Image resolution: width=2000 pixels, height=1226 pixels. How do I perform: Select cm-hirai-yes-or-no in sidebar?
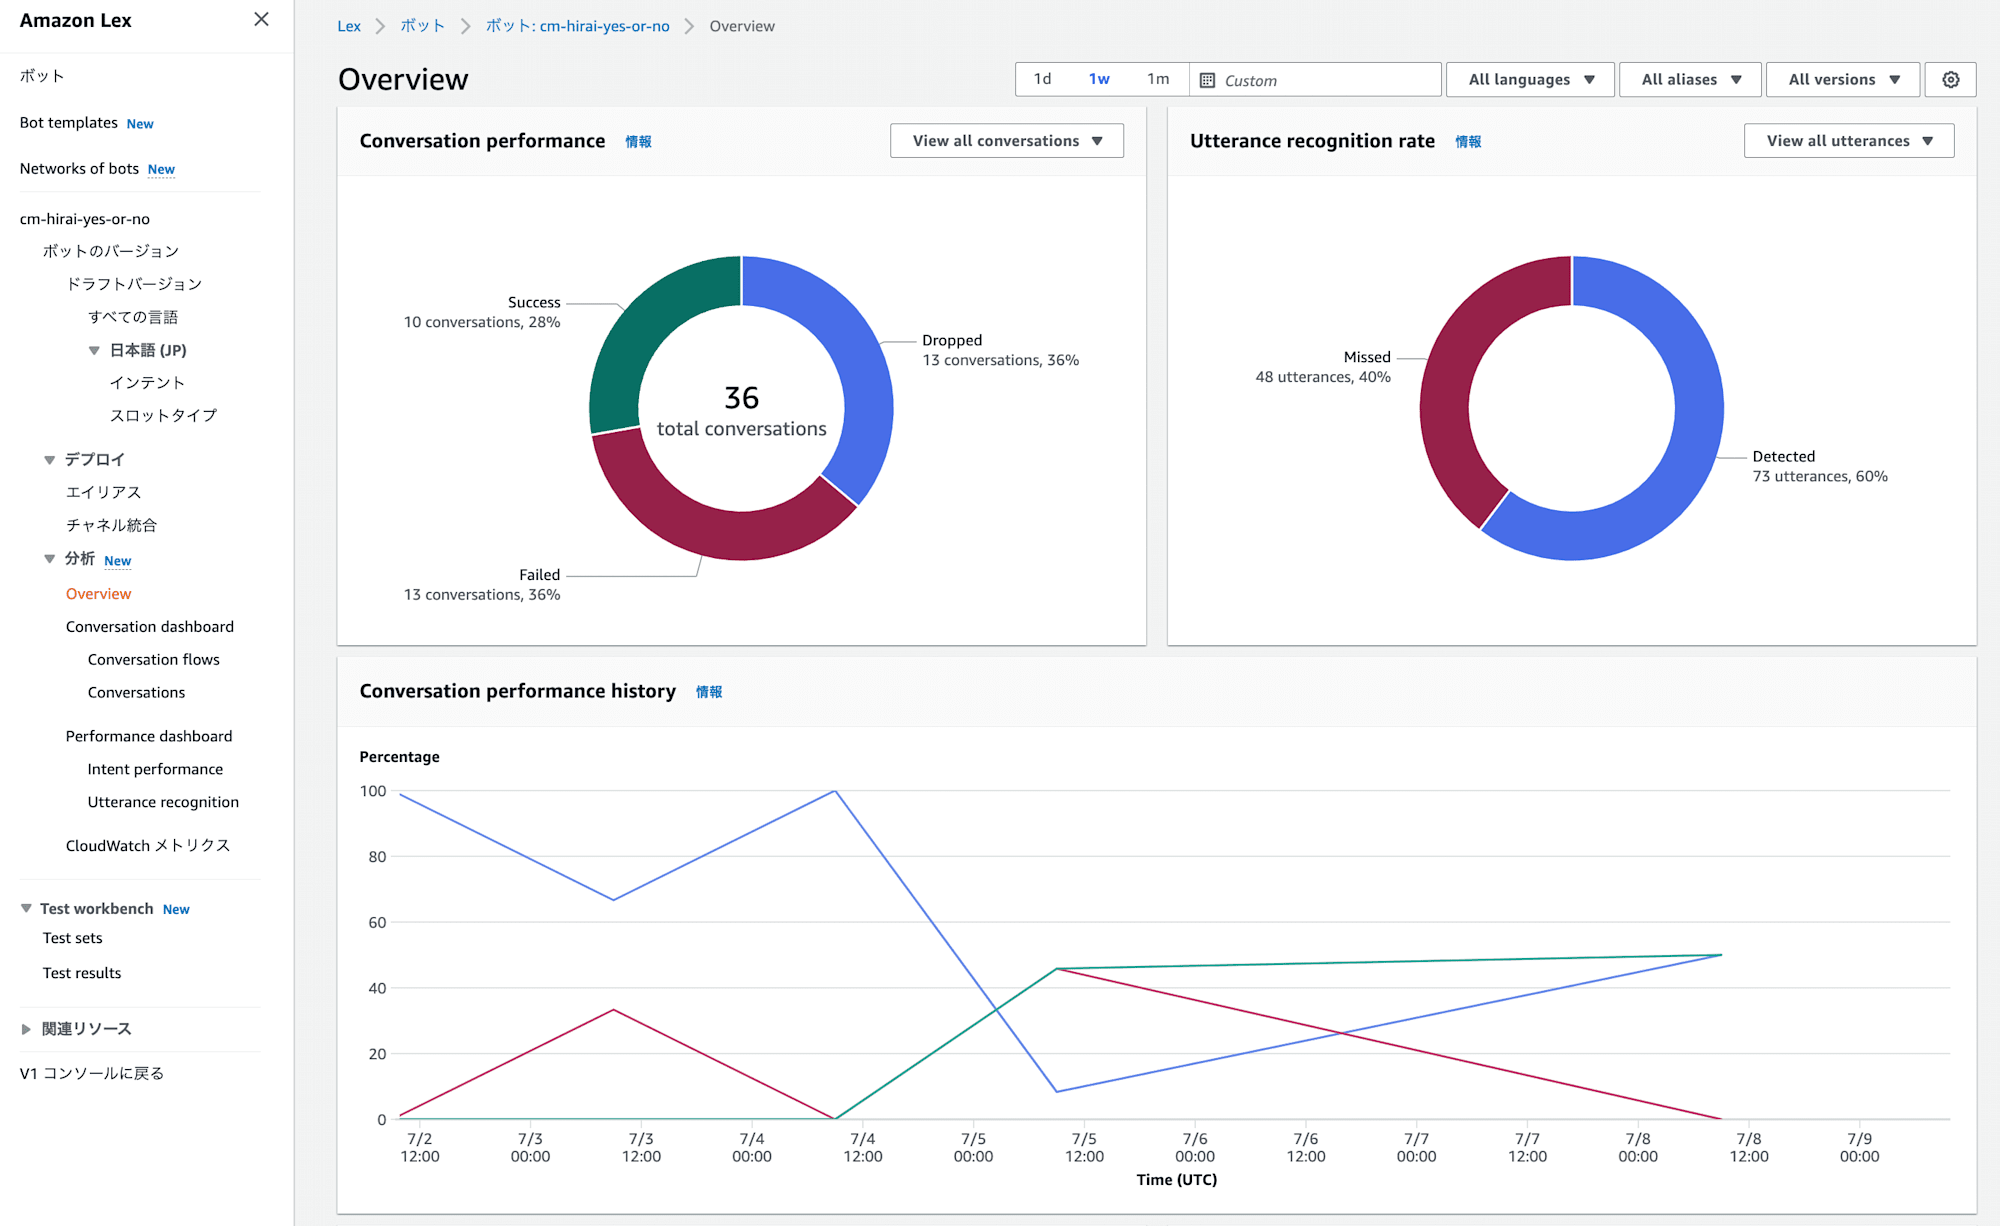point(85,219)
